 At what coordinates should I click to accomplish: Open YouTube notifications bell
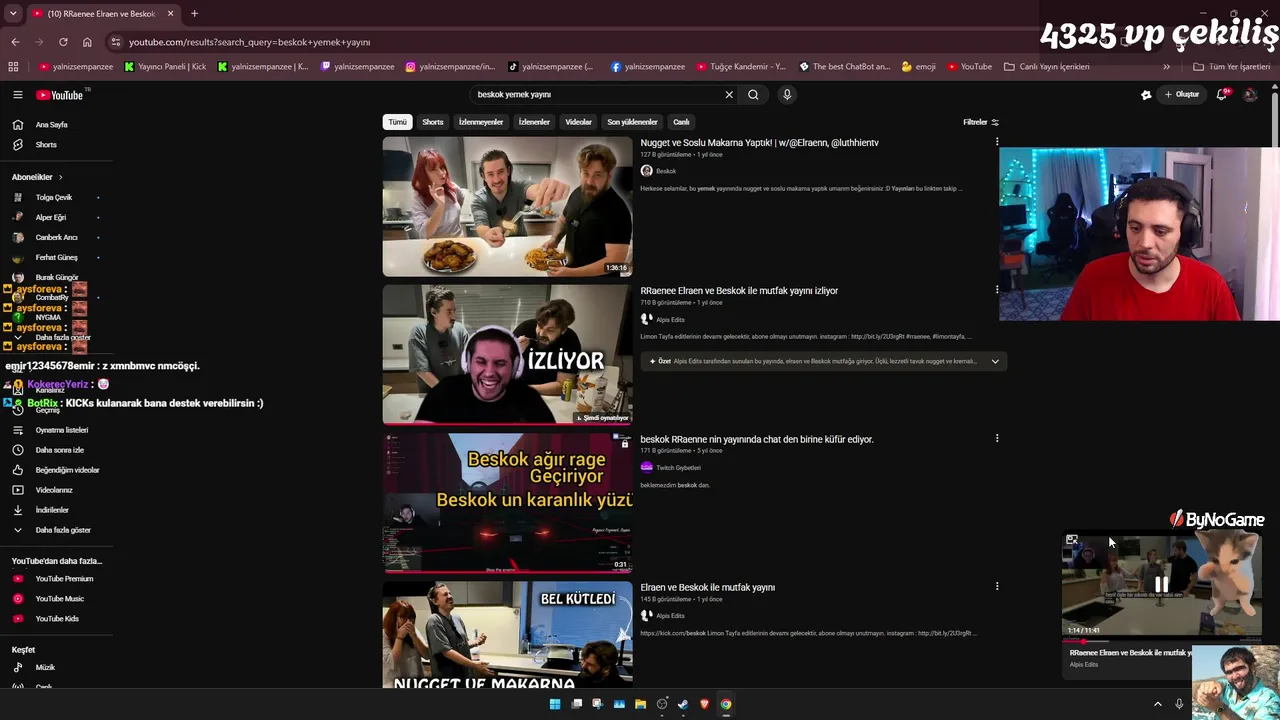(1221, 95)
